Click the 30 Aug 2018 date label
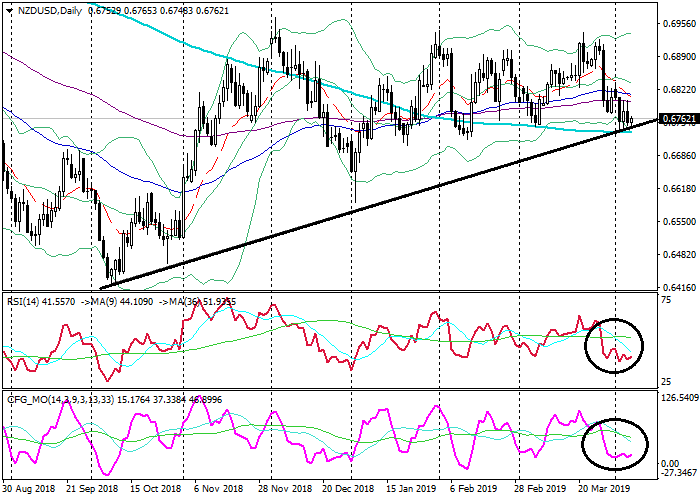The width and height of the screenshot is (700, 500). (30, 490)
